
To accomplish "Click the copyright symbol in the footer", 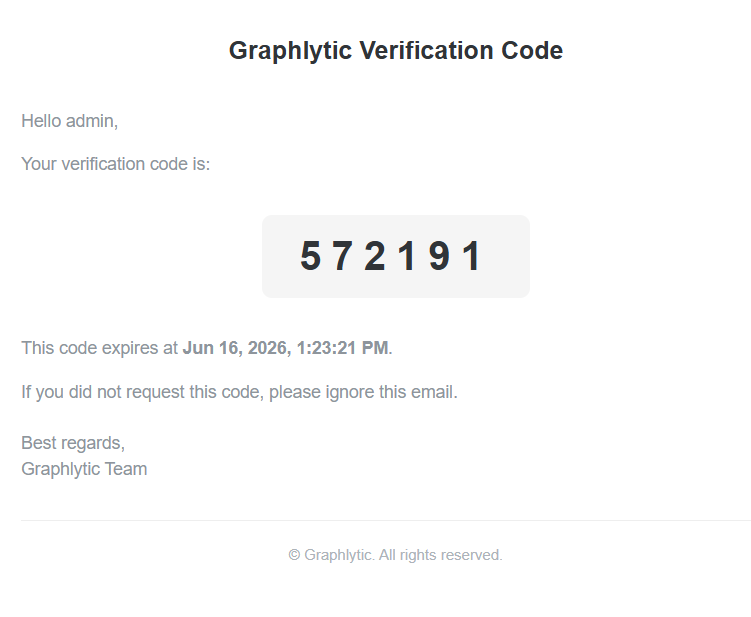I will [294, 555].
